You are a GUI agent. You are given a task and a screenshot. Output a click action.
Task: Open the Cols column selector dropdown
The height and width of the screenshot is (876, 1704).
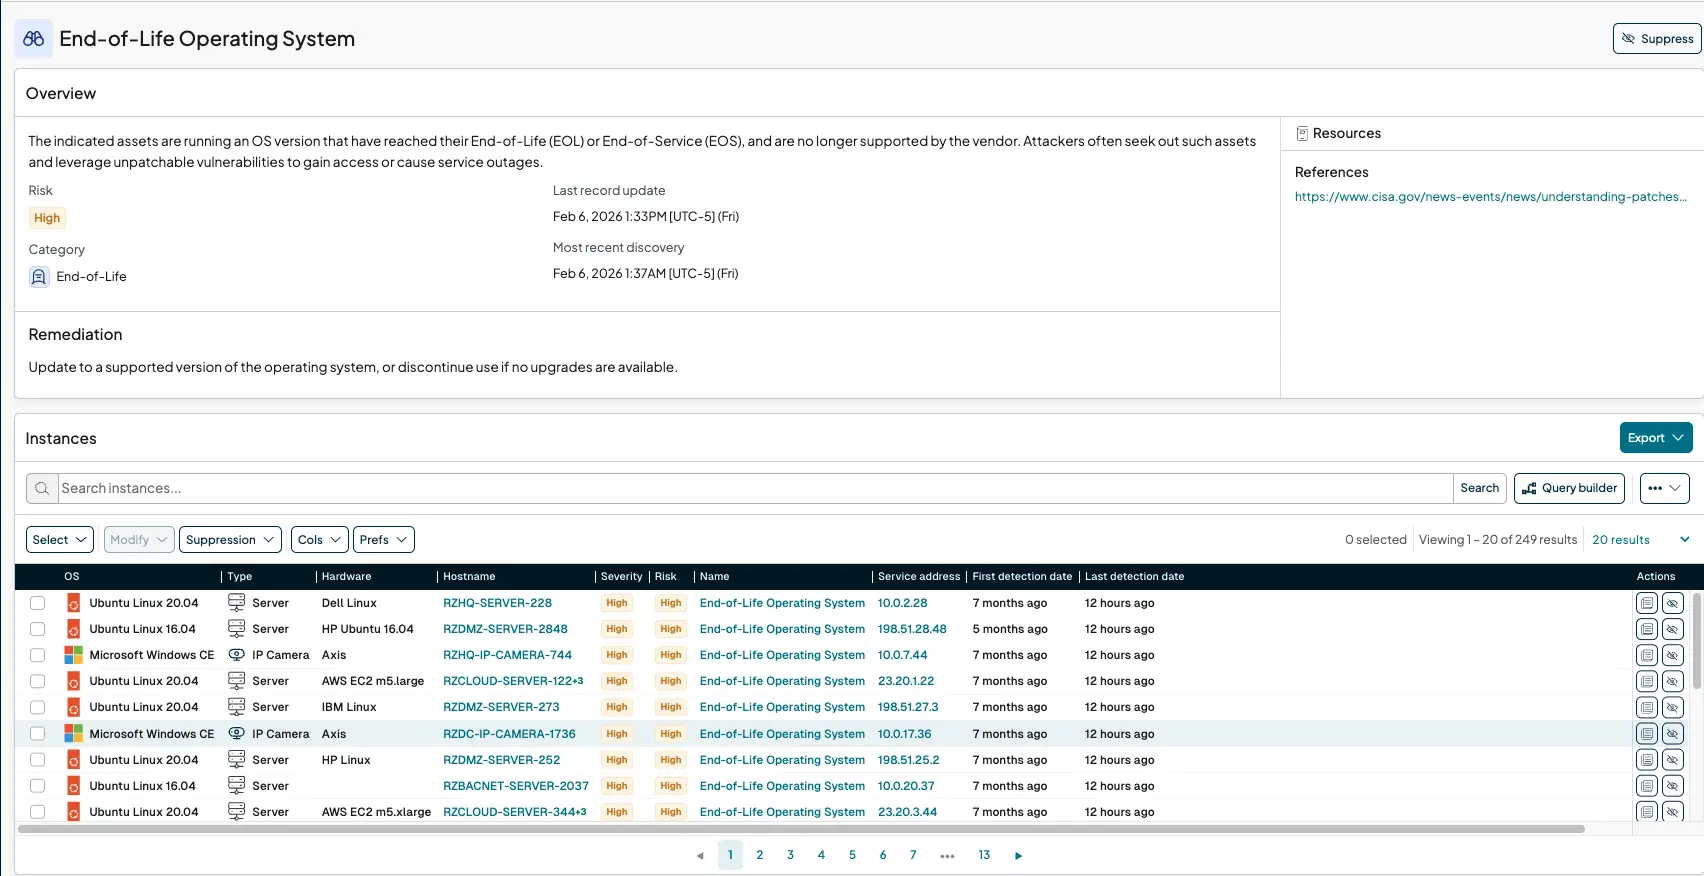[x=319, y=540]
